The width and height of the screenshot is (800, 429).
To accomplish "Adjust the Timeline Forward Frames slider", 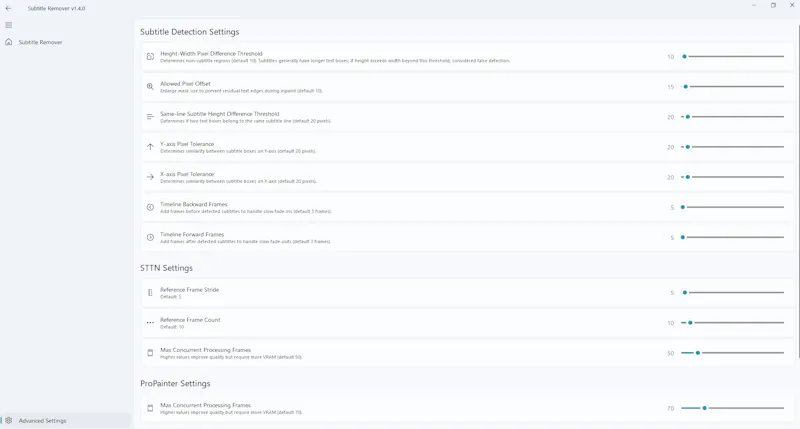I will [732, 237].
